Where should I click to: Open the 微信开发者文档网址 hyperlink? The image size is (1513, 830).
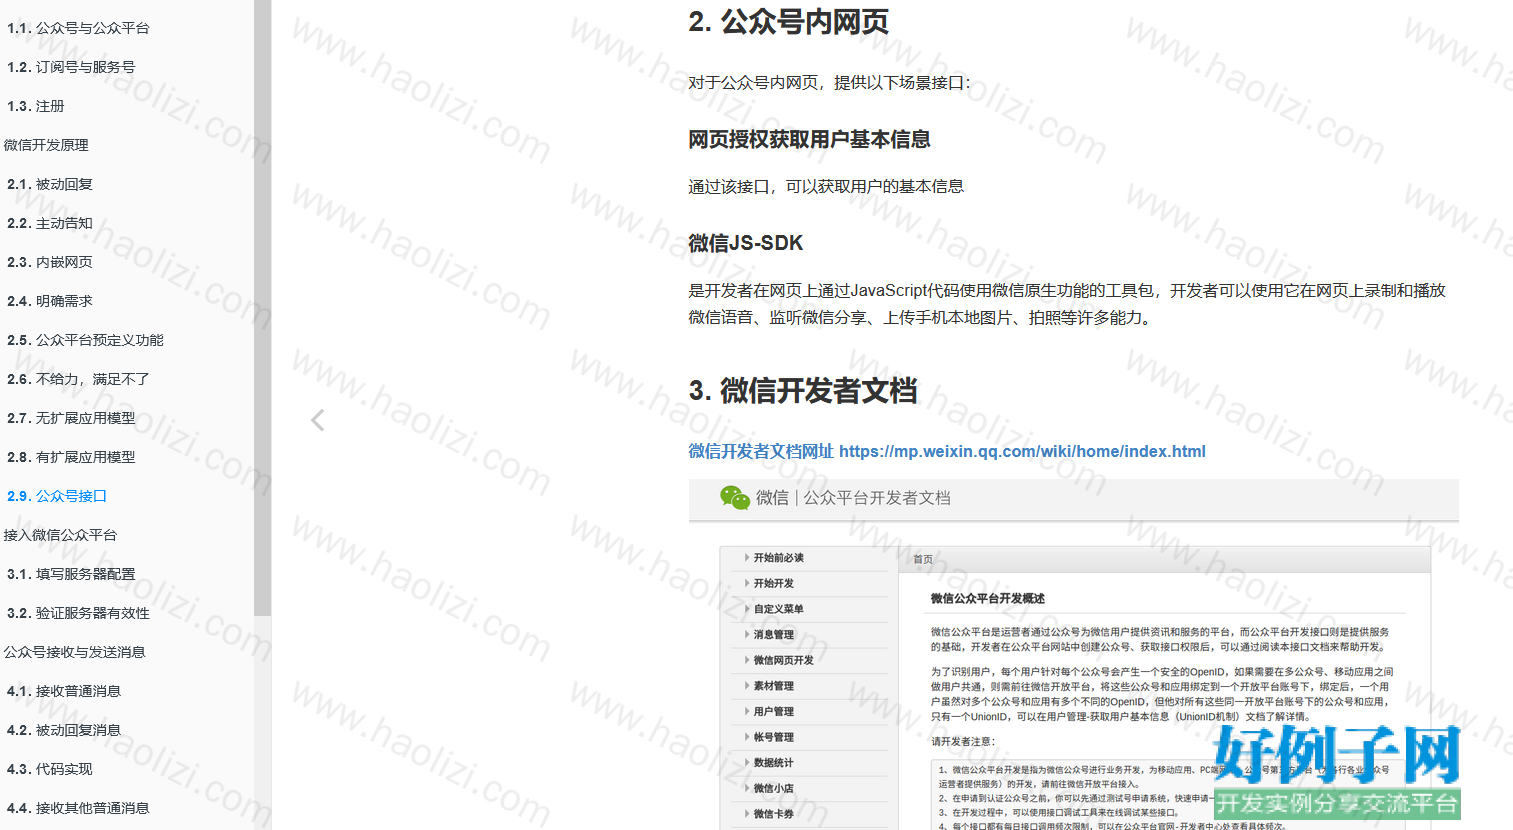[947, 451]
